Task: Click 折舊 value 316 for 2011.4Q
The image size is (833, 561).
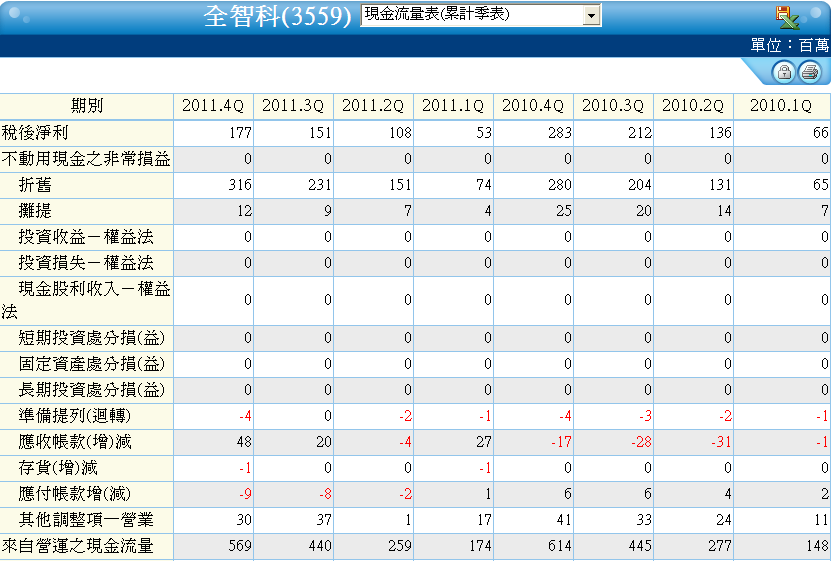Action: (x=240, y=185)
